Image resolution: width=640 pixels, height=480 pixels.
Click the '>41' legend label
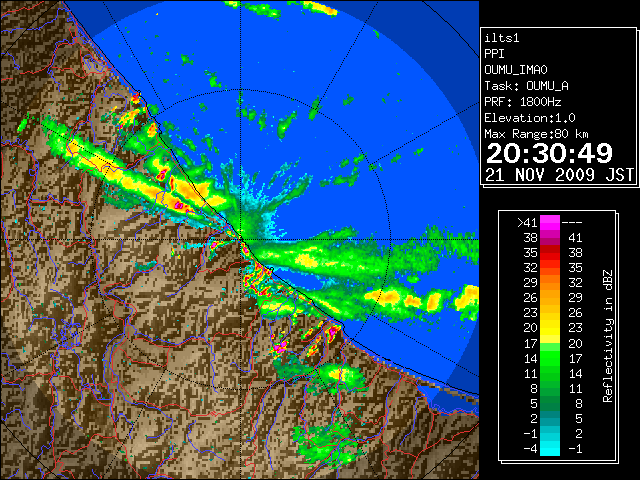[x=527, y=222]
